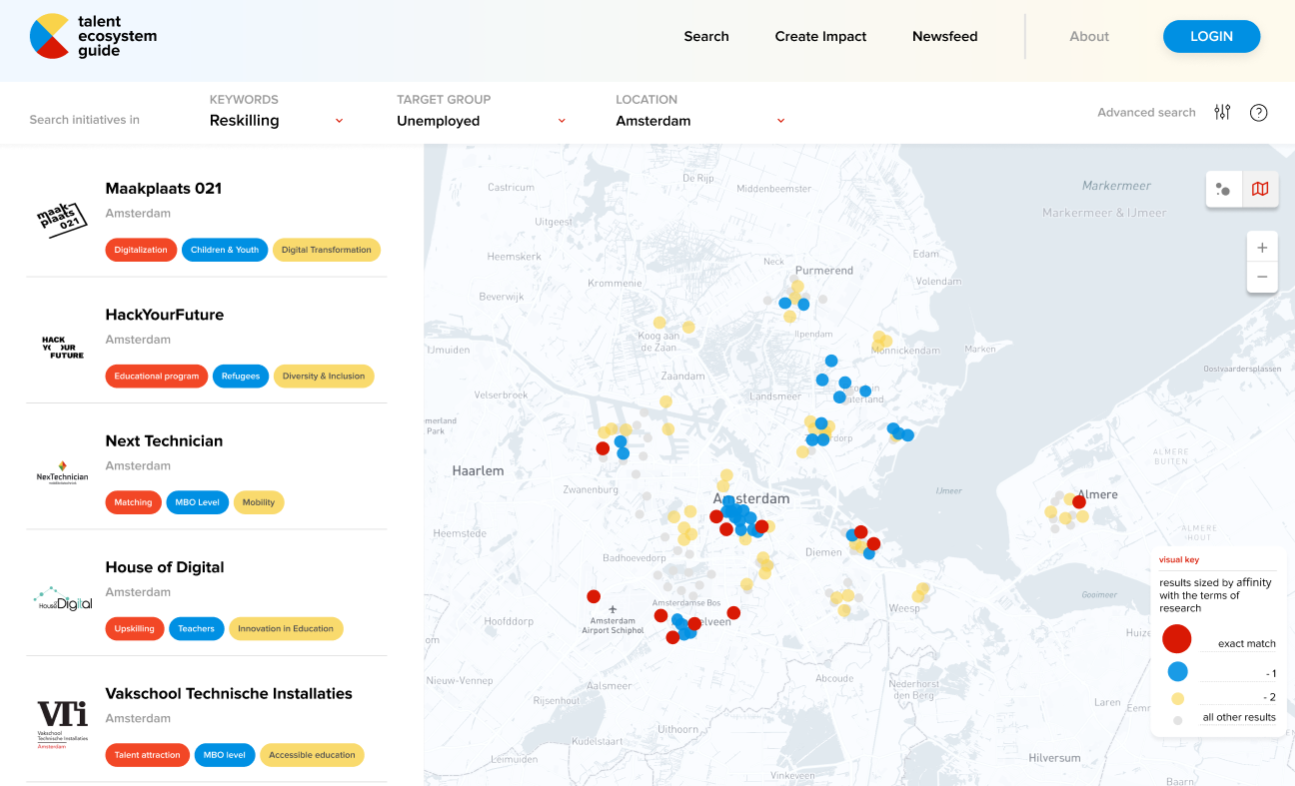Screen dimensions: 1295x786
Task: Open the Next Technician initiative title
Action: [164, 441]
